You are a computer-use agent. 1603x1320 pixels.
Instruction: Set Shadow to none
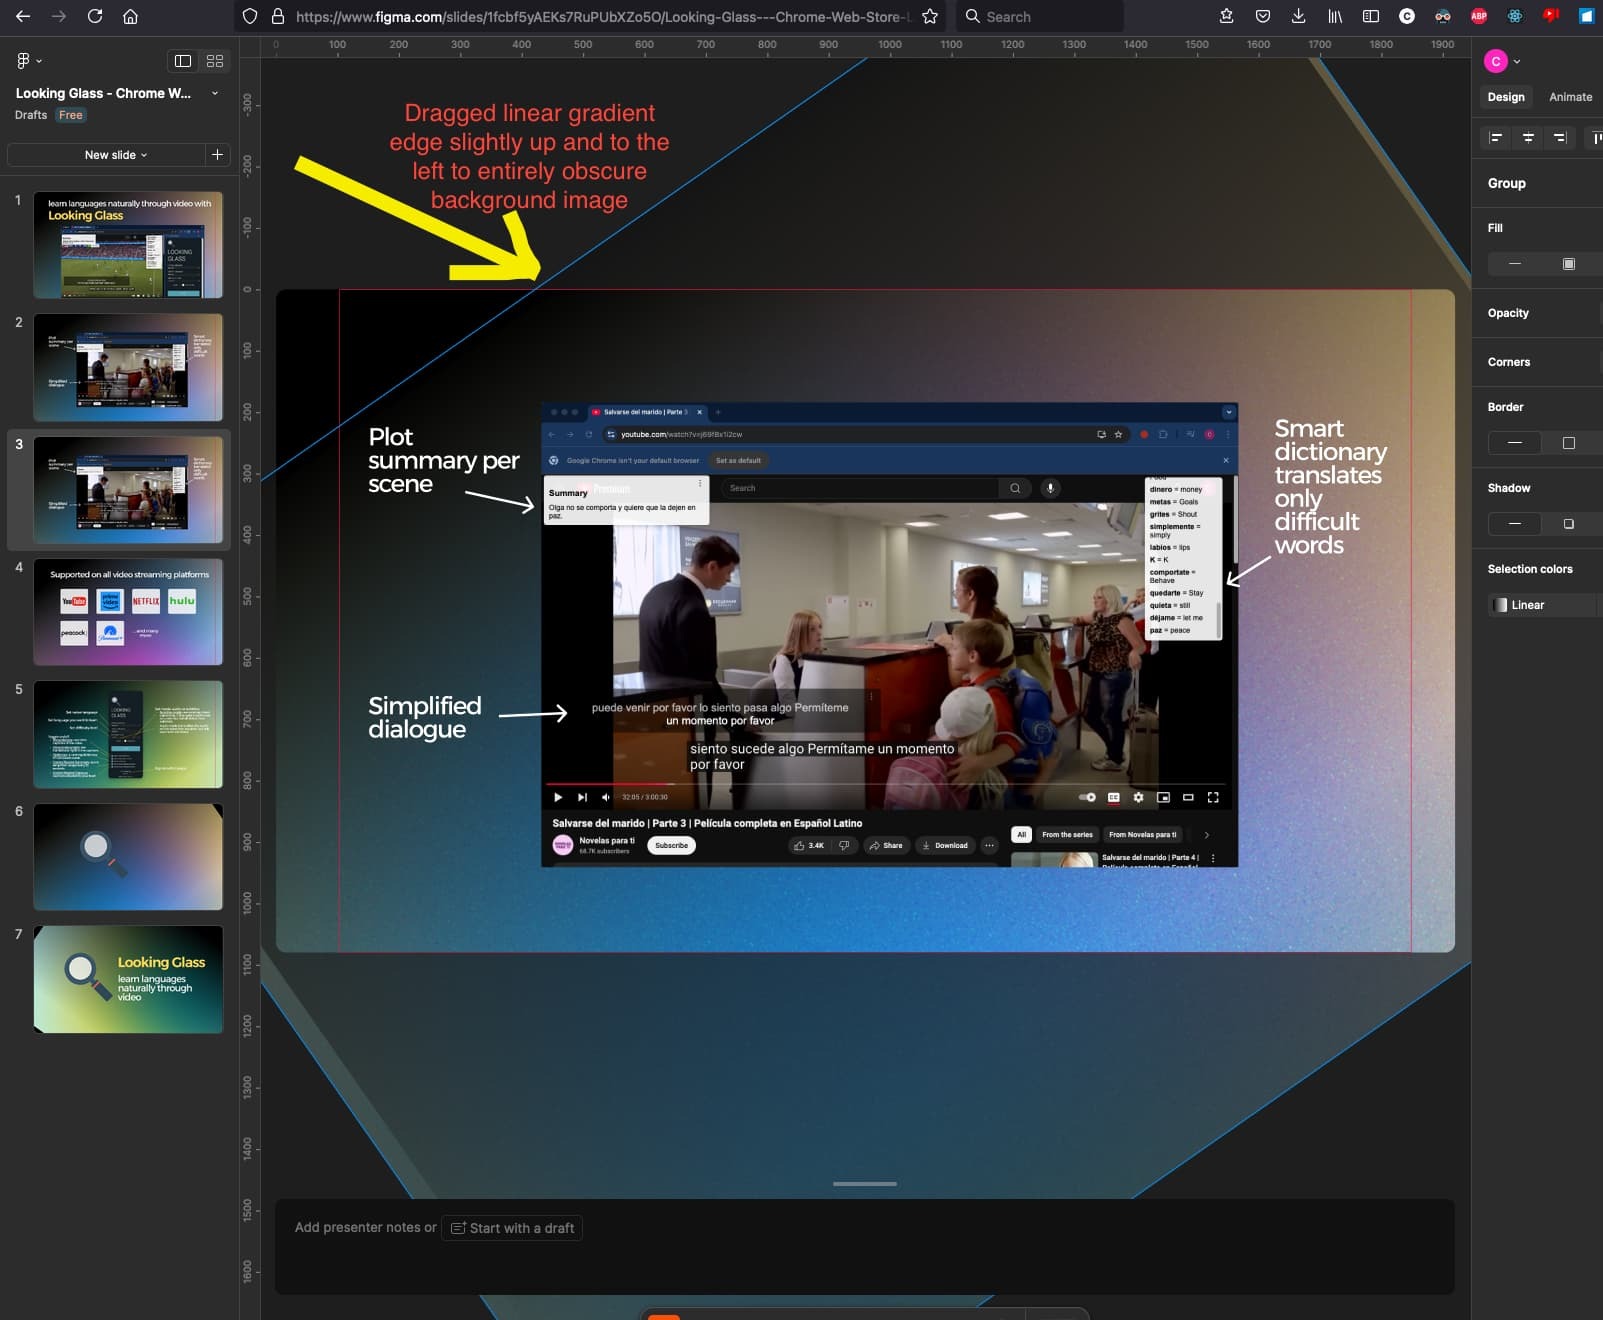(1515, 524)
